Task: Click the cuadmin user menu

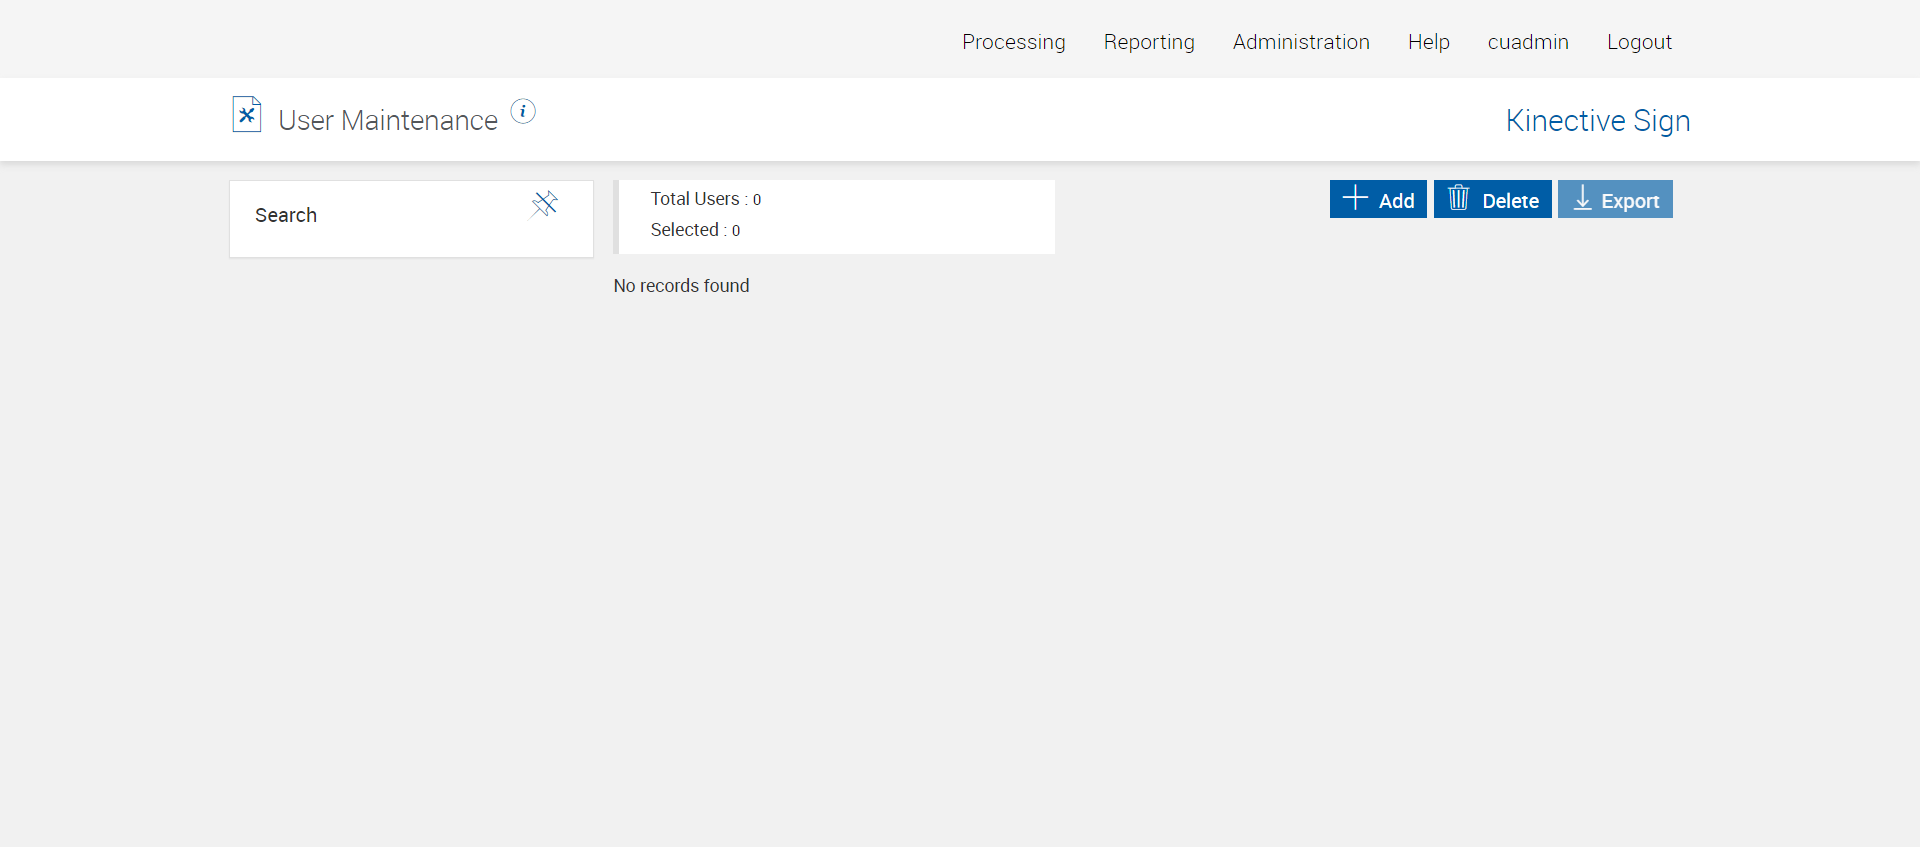Action: coord(1528,42)
